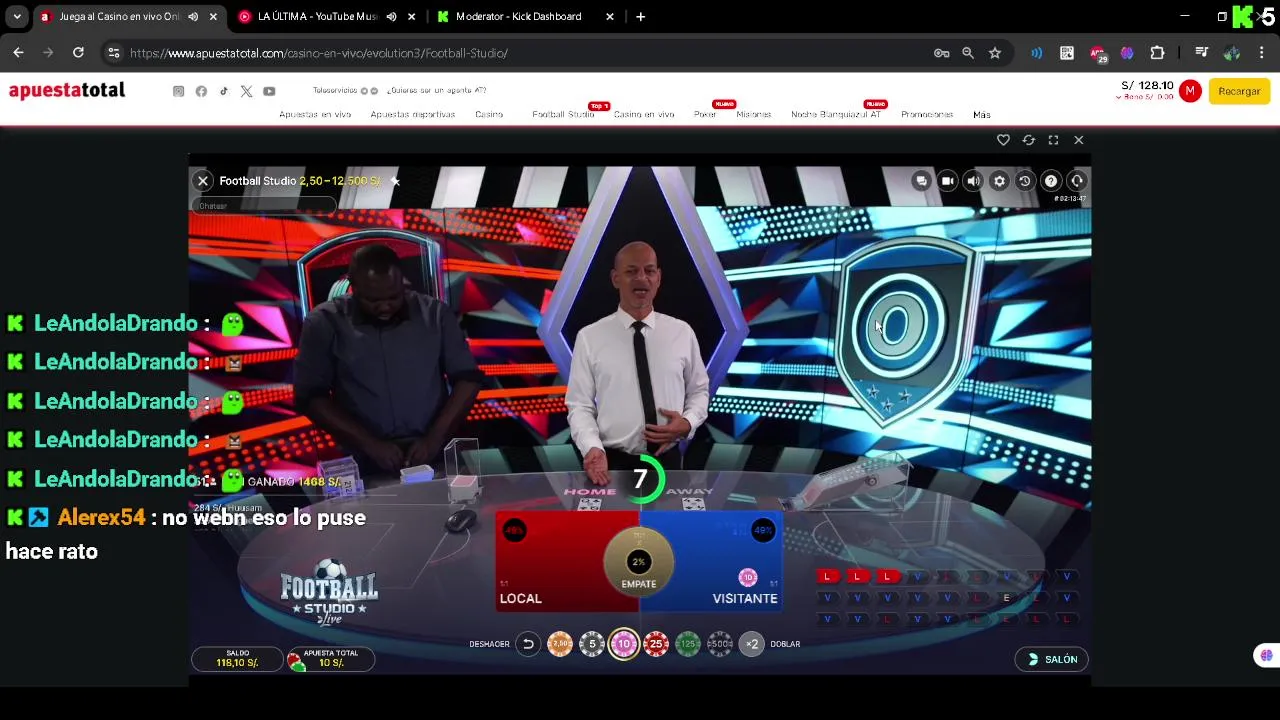Open apuestatotal TikTok icon
Screen dimensions: 1280x720
(x=224, y=91)
